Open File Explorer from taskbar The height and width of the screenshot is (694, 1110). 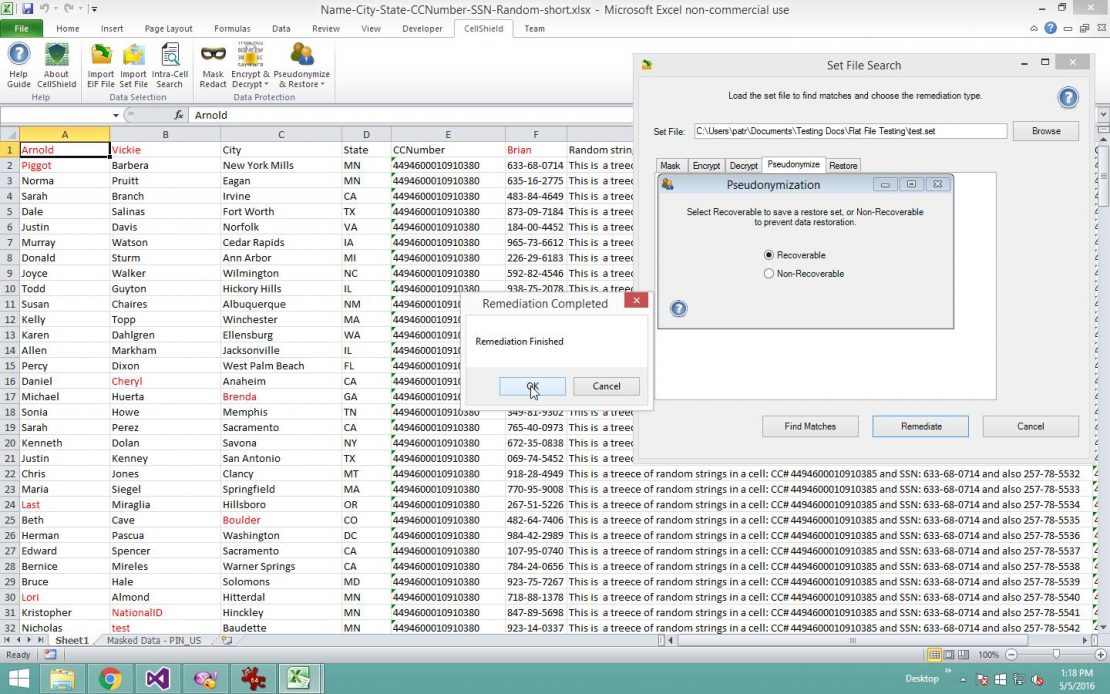click(x=62, y=679)
